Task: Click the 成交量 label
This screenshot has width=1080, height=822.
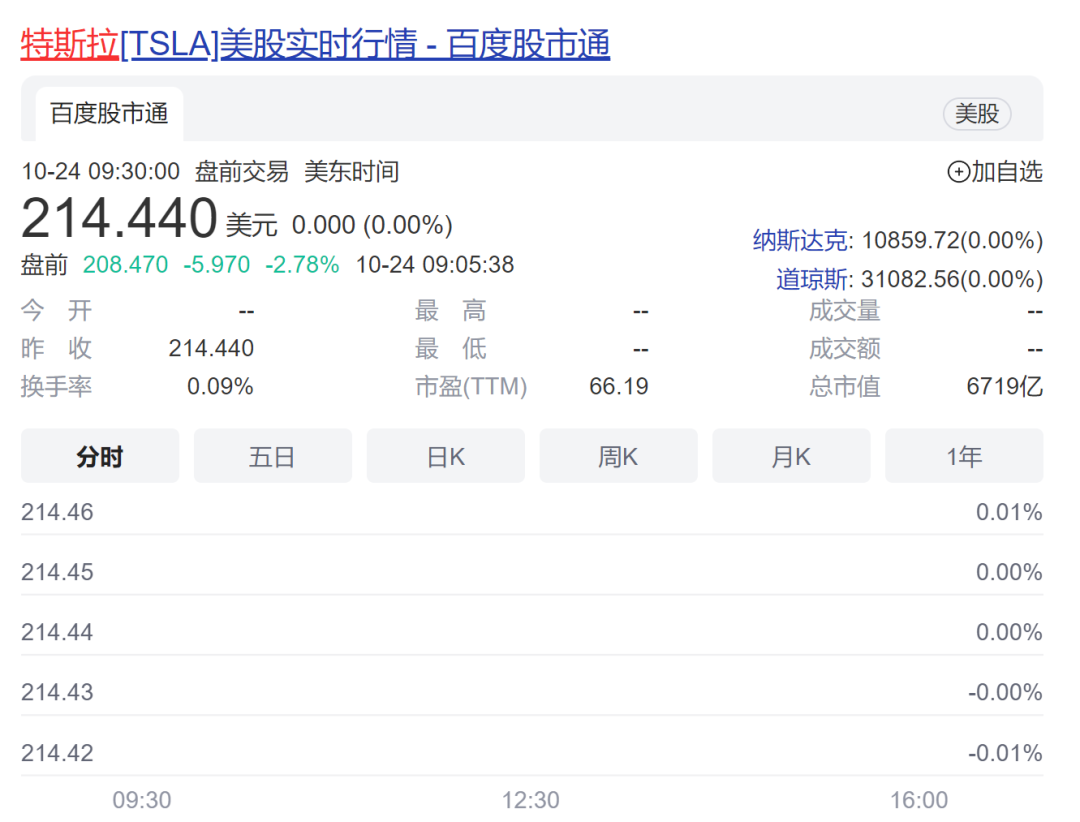Action: (x=844, y=311)
